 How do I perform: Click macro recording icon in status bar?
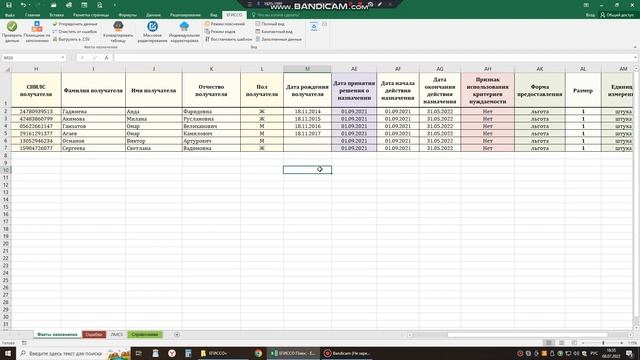click(24, 343)
